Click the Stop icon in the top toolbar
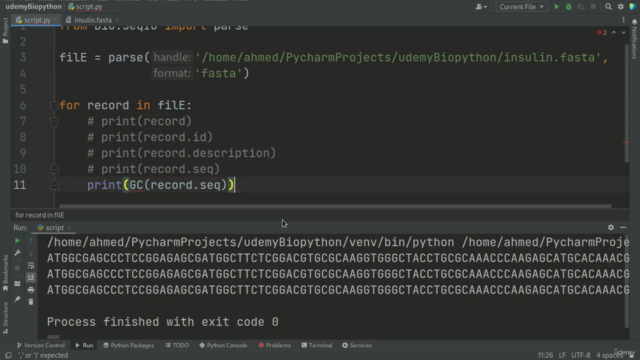The width and height of the screenshot is (640, 360). 593,7
